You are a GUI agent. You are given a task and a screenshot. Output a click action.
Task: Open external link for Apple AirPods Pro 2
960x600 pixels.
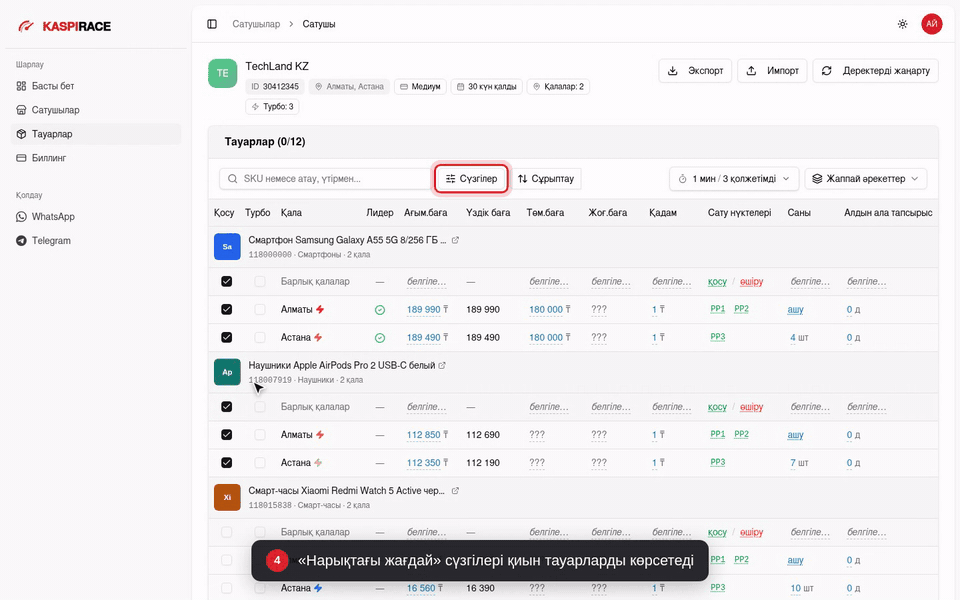coord(442,365)
